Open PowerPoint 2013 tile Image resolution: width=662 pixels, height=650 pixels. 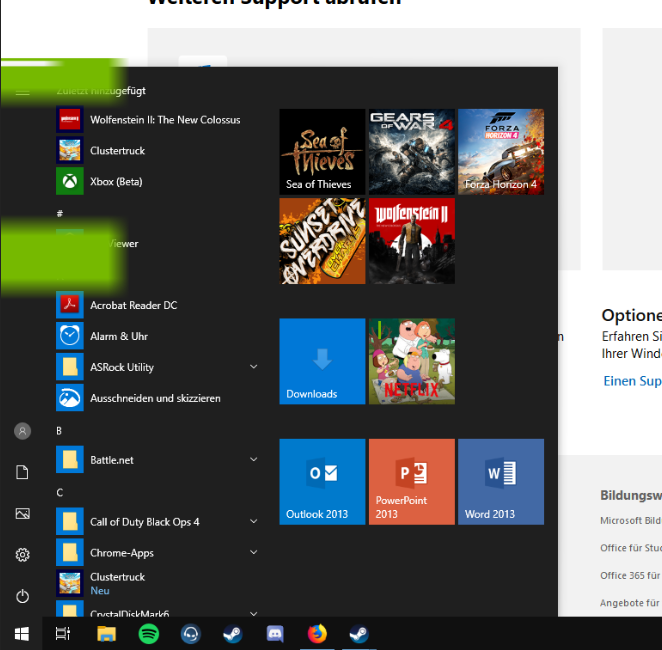(412, 482)
